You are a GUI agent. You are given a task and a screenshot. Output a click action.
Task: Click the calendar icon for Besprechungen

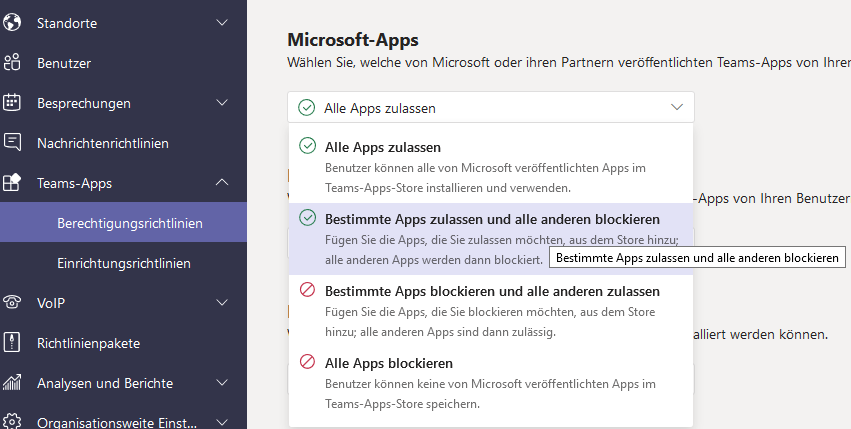[12, 103]
